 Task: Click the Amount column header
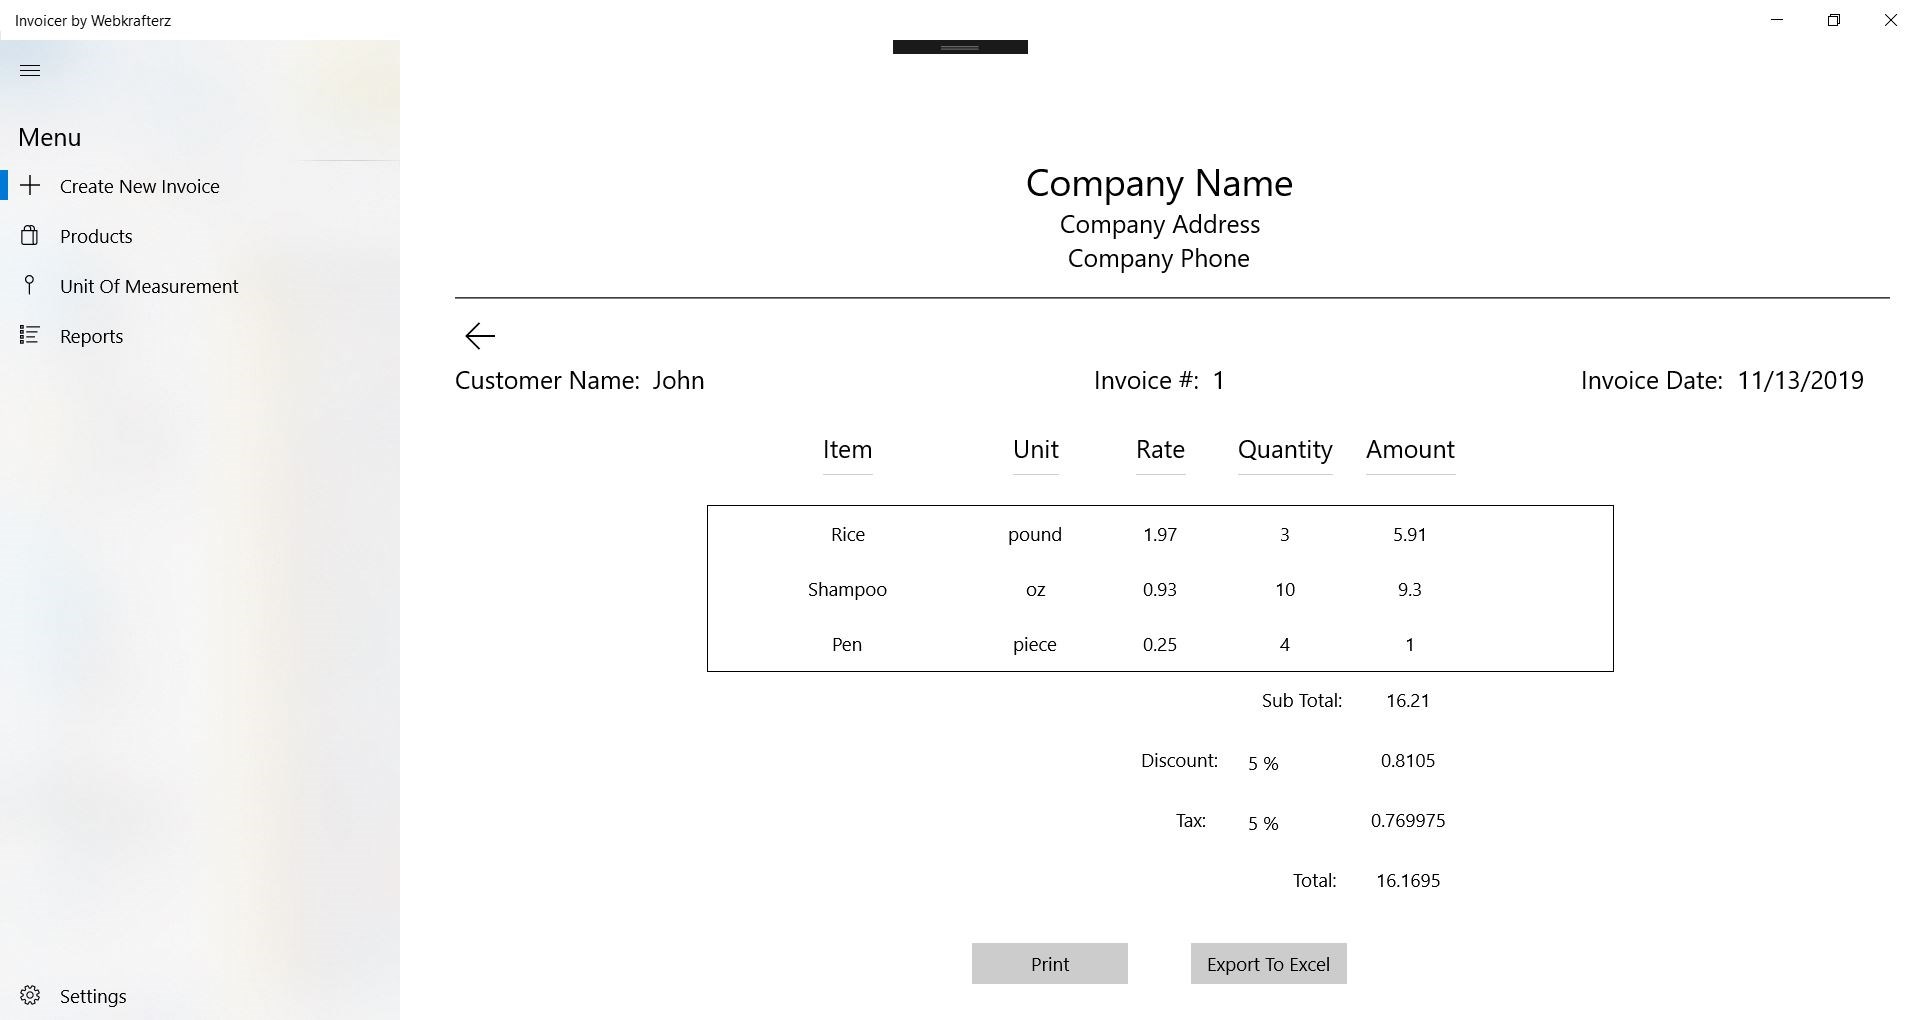[1410, 450]
